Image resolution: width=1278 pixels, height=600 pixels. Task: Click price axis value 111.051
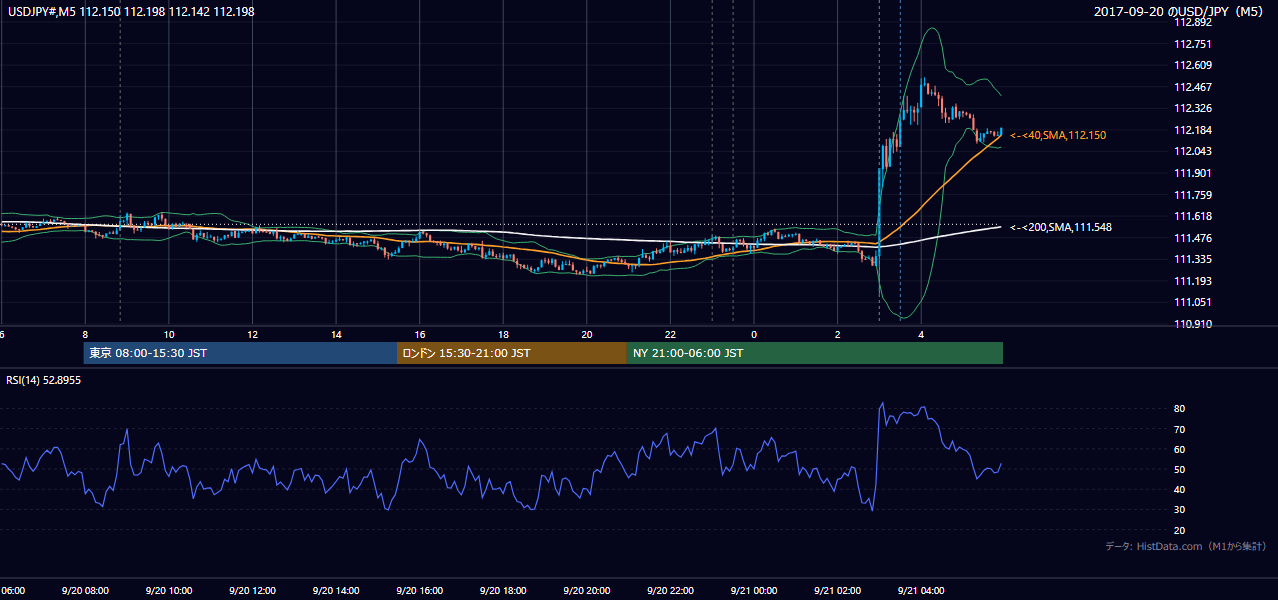click(1195, 302)
